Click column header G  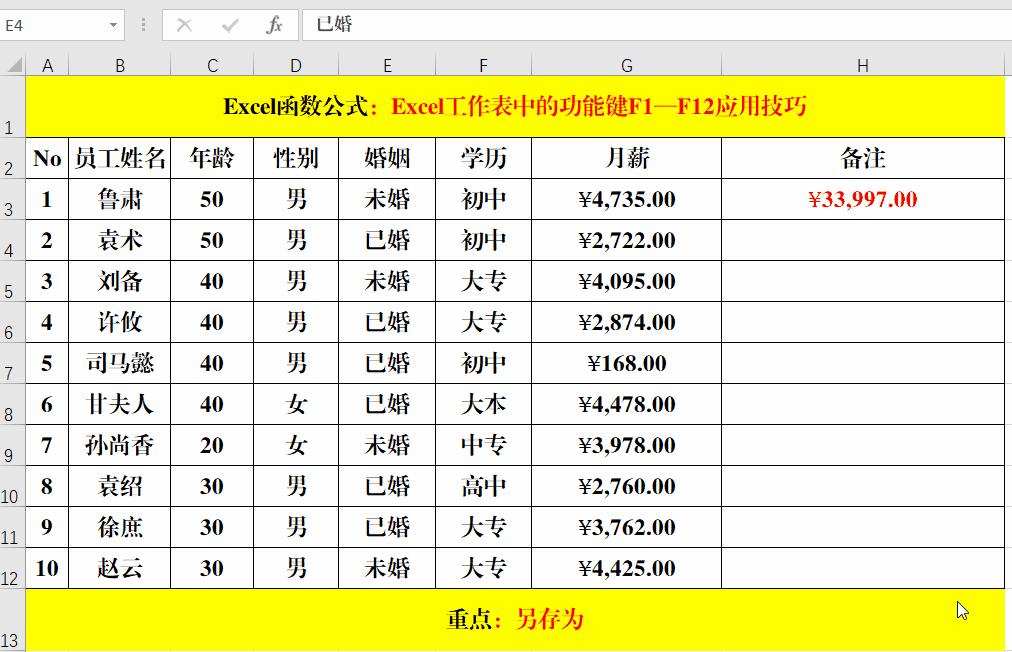point(627,65)
